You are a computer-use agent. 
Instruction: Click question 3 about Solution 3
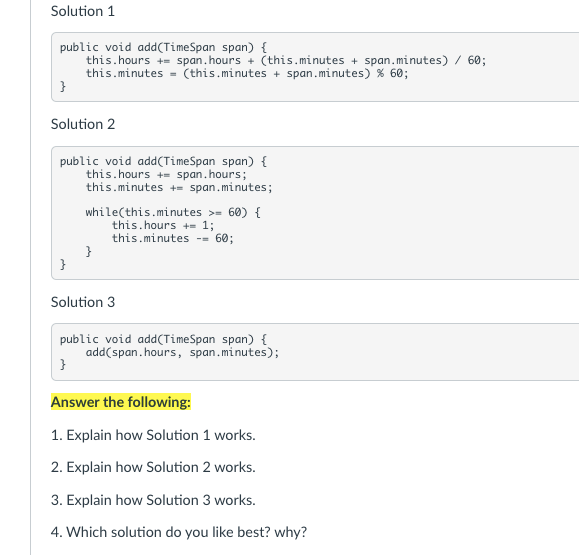(153, 500)
